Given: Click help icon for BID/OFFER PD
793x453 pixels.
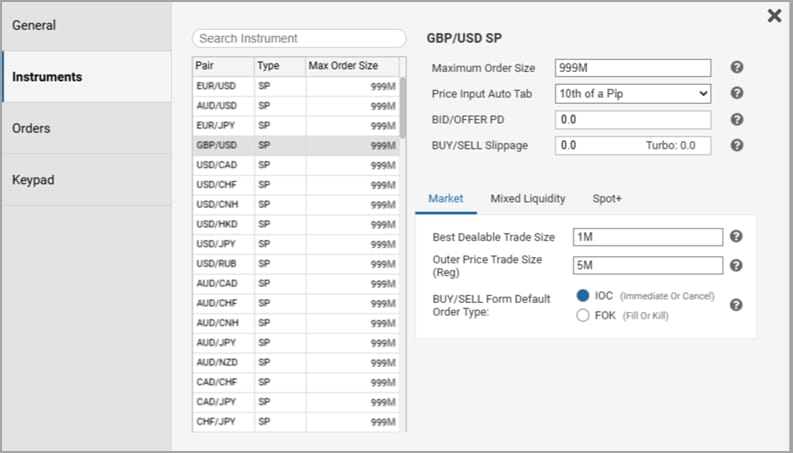Looking at the screenshot, I should pyautogui.click(x=737, y=119).
